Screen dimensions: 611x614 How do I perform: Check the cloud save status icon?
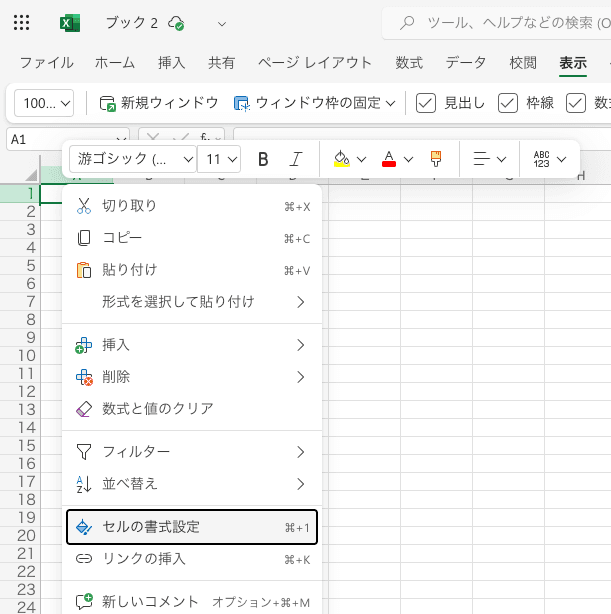[x=176, y=23]
